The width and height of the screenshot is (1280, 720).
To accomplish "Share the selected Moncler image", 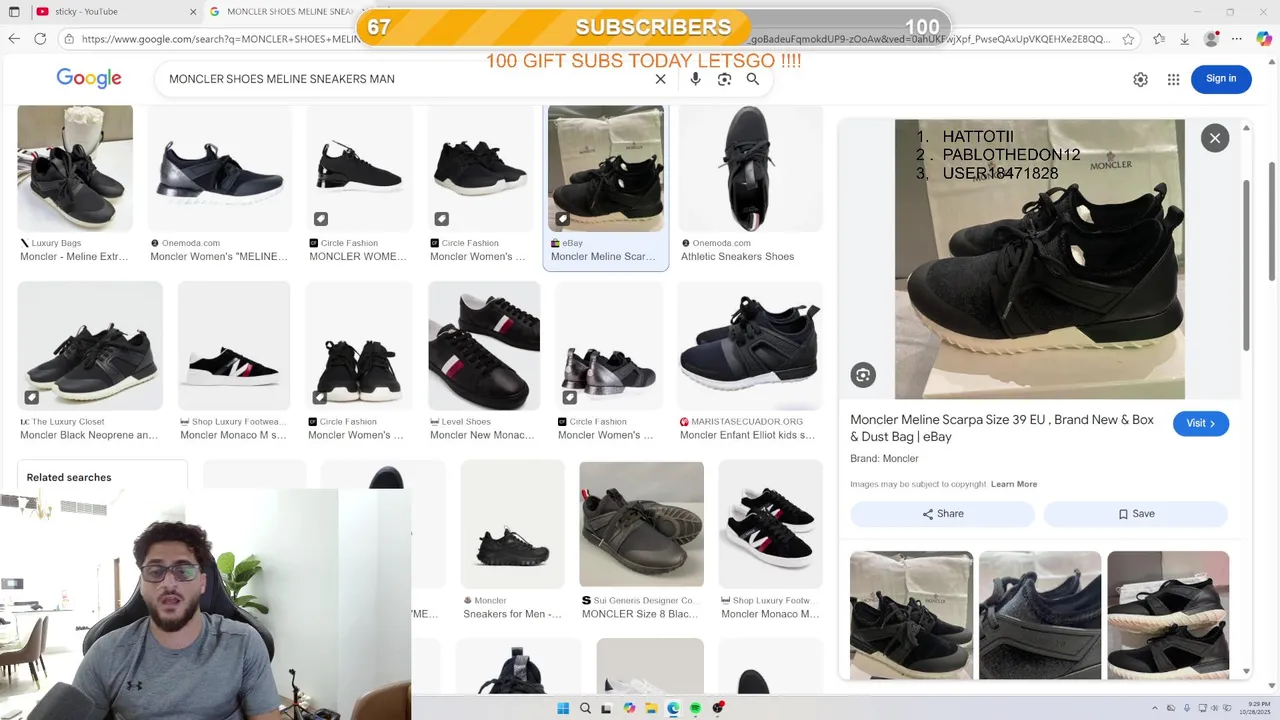I will [x=942, y=514].
